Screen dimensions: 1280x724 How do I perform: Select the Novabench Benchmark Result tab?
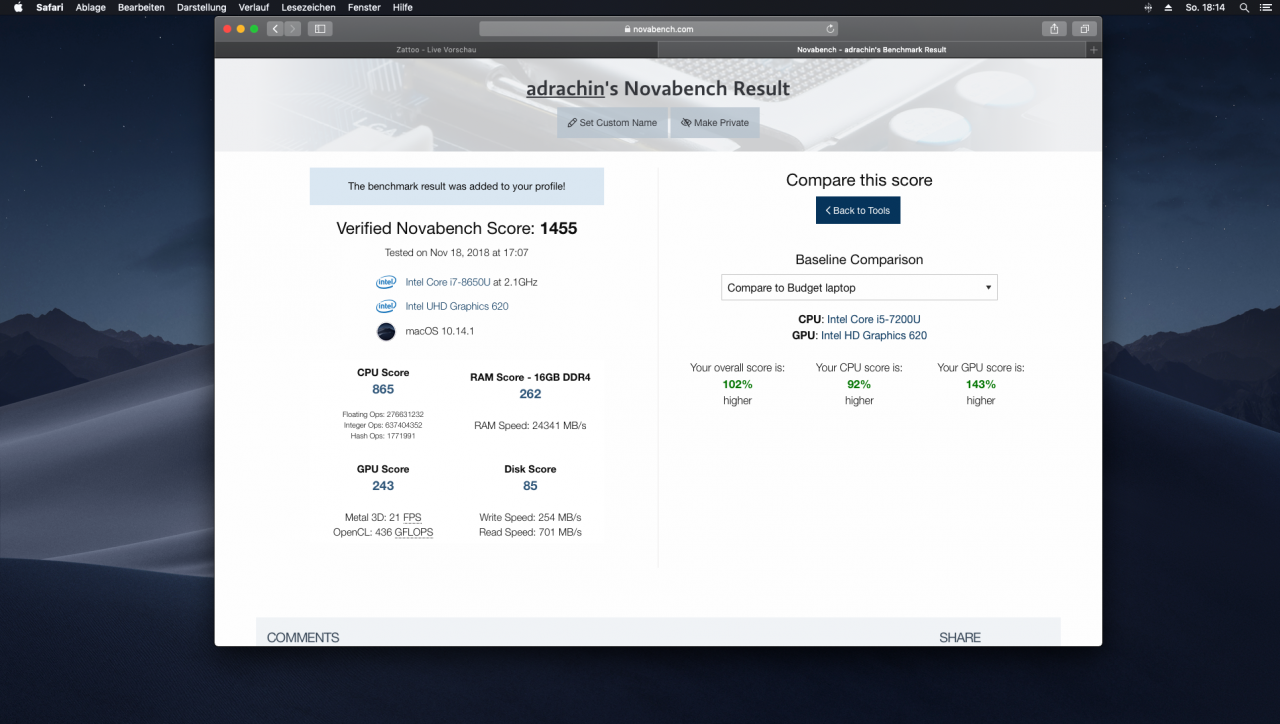872,49
